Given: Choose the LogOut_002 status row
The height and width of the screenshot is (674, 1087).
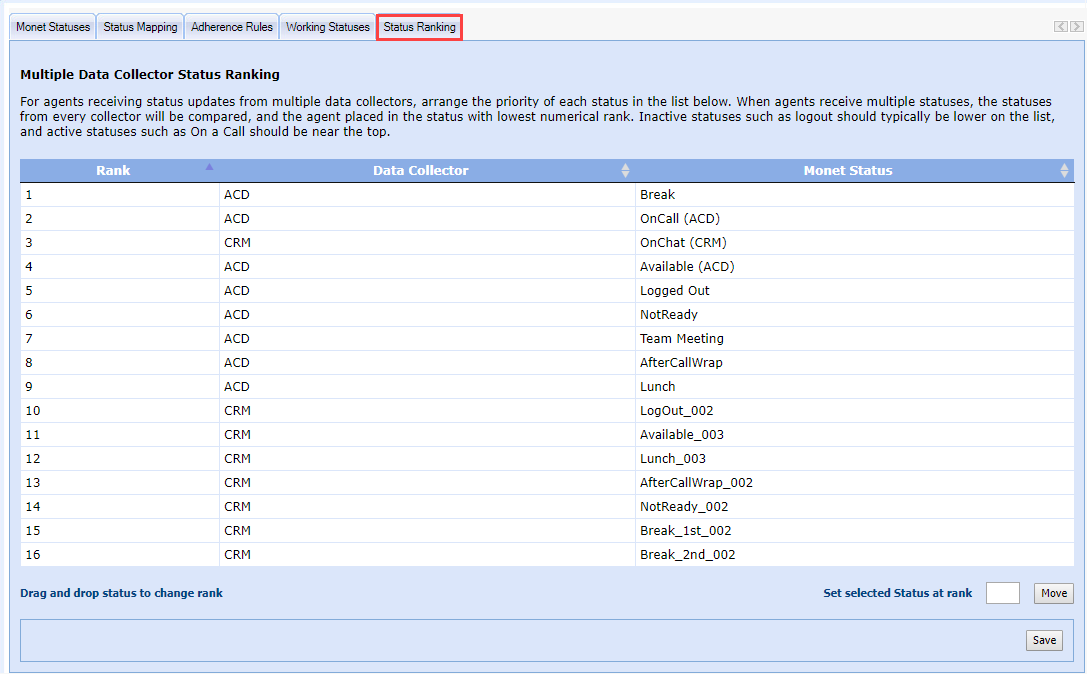Looking at the screenshot, I should coord(676,411).
